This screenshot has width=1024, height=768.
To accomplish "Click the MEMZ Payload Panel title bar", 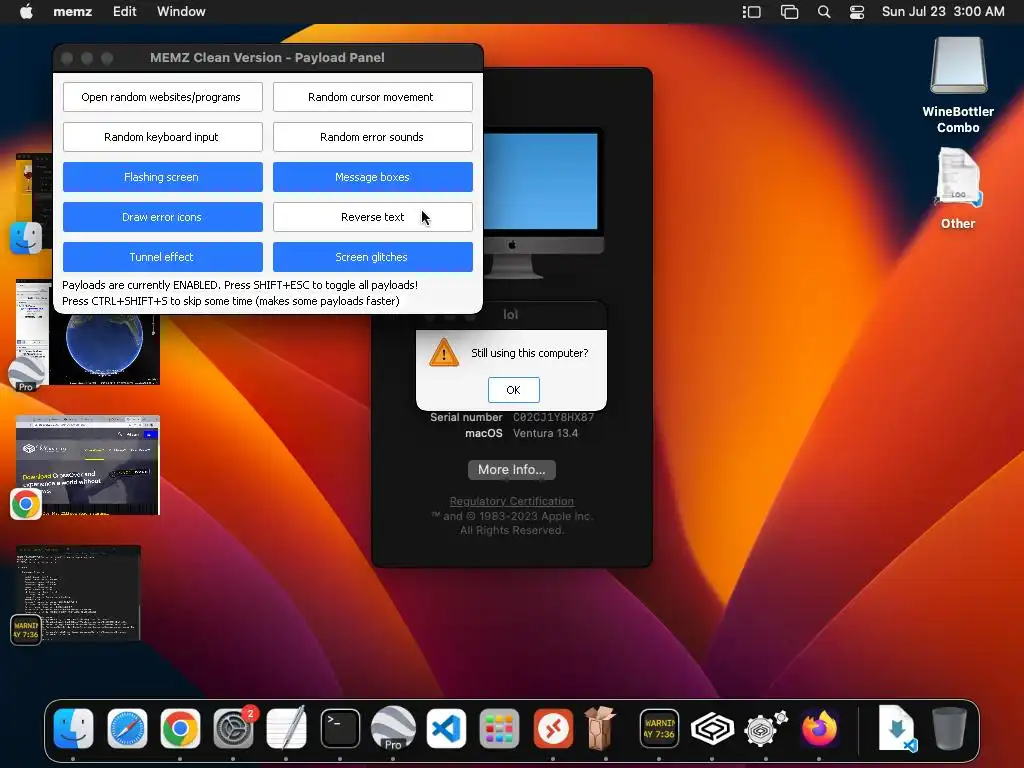I will 268,57.
